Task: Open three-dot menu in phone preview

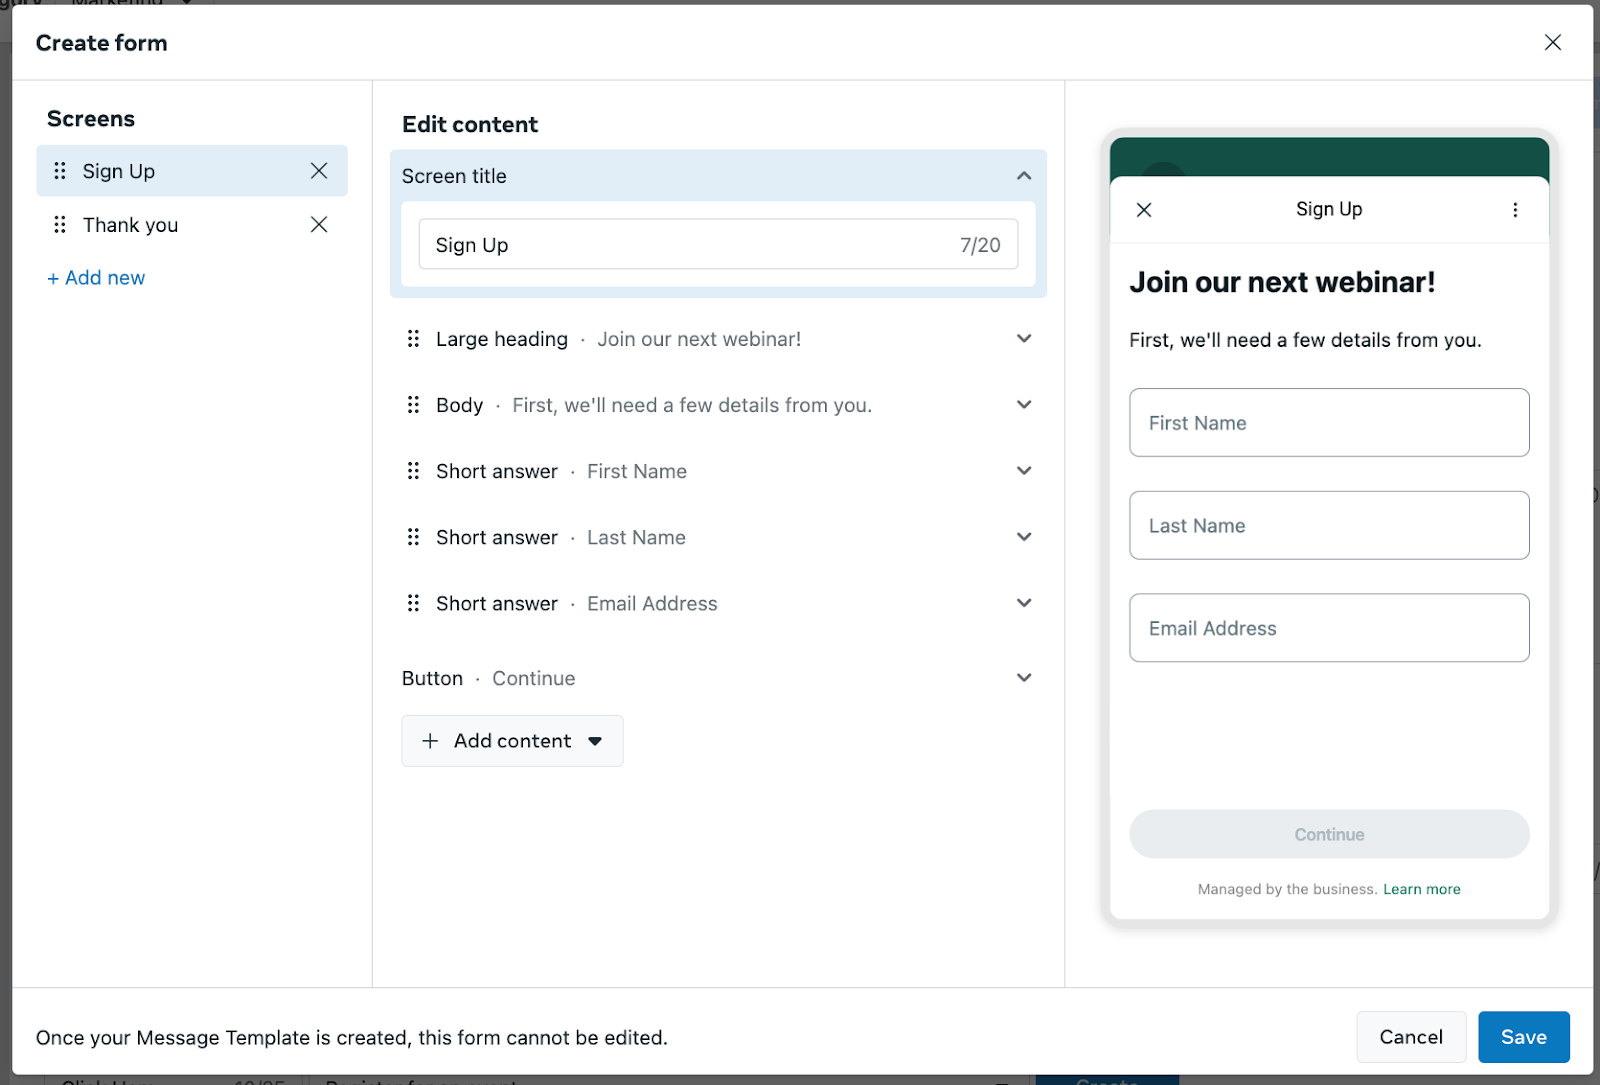Action: tap(1515, 210)
